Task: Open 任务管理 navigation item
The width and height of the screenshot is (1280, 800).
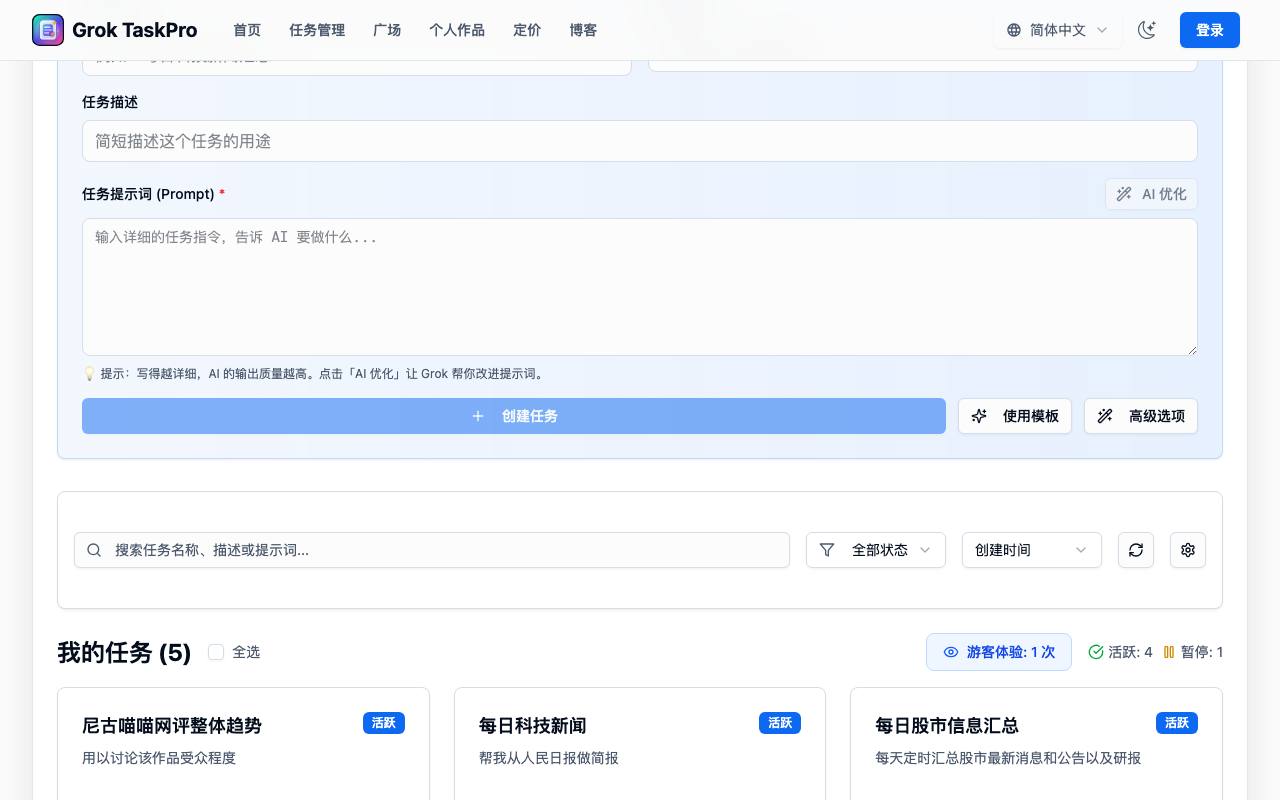Action: pyautogui.click(x=317, y=30)
